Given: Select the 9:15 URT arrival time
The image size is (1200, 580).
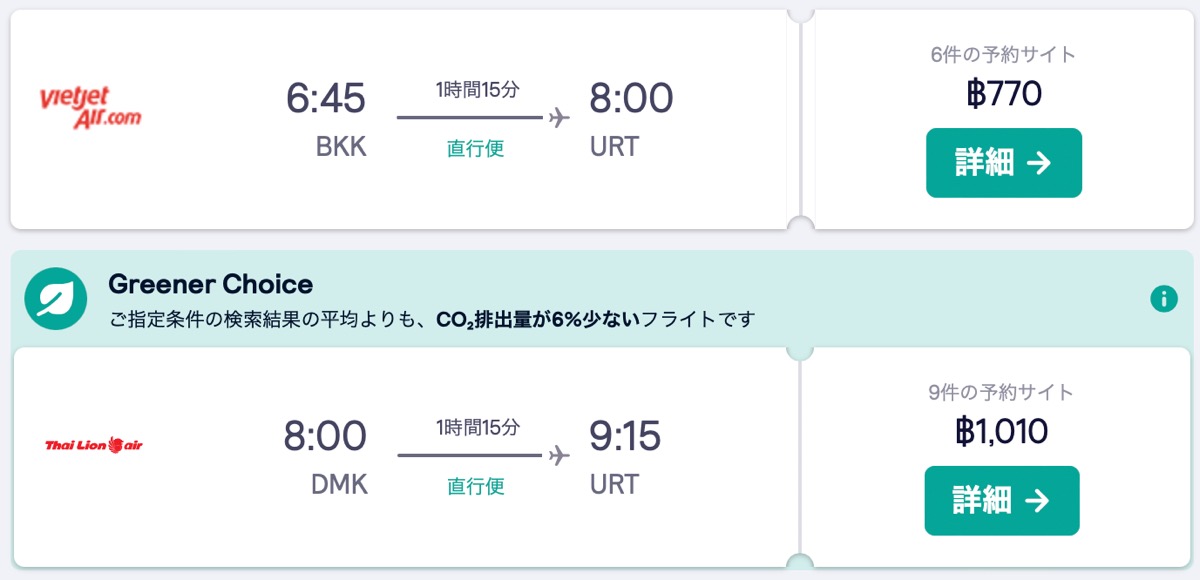Looking at the screenshot, I should point(625,436).
